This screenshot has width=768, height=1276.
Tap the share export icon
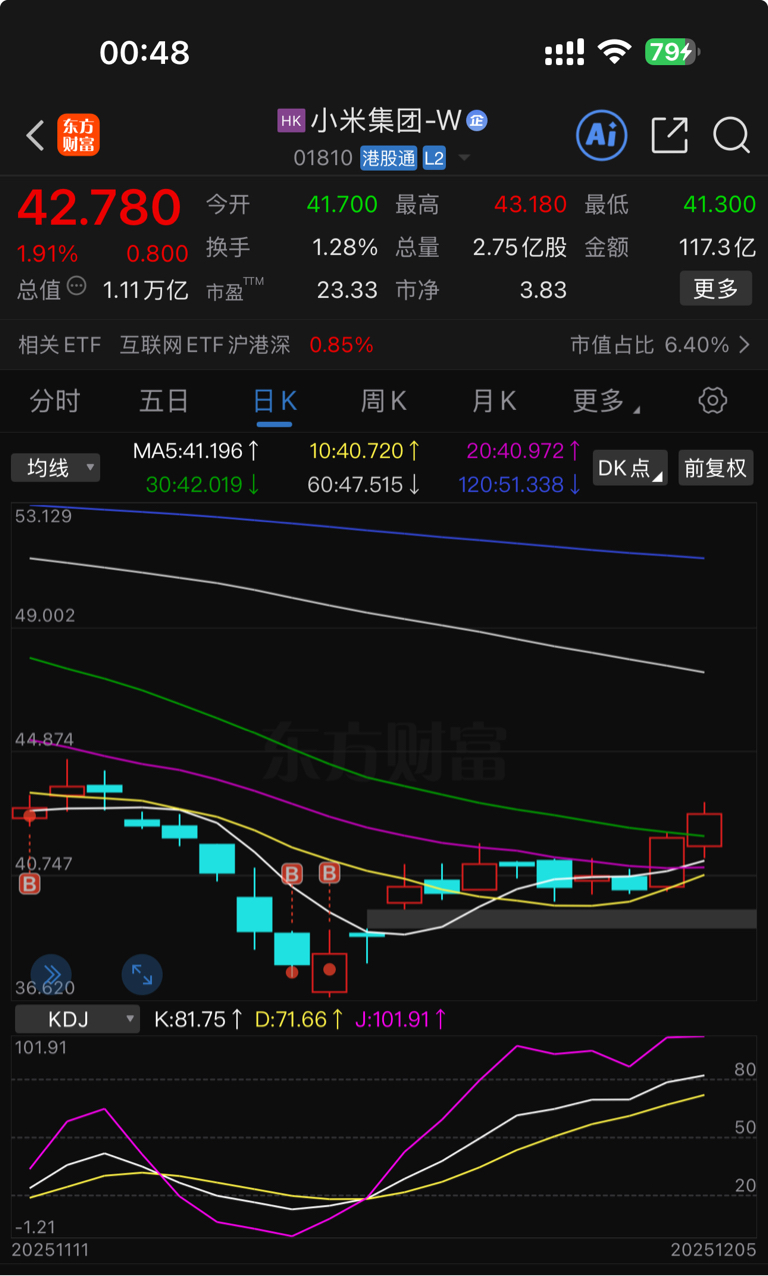pos(669,134)
